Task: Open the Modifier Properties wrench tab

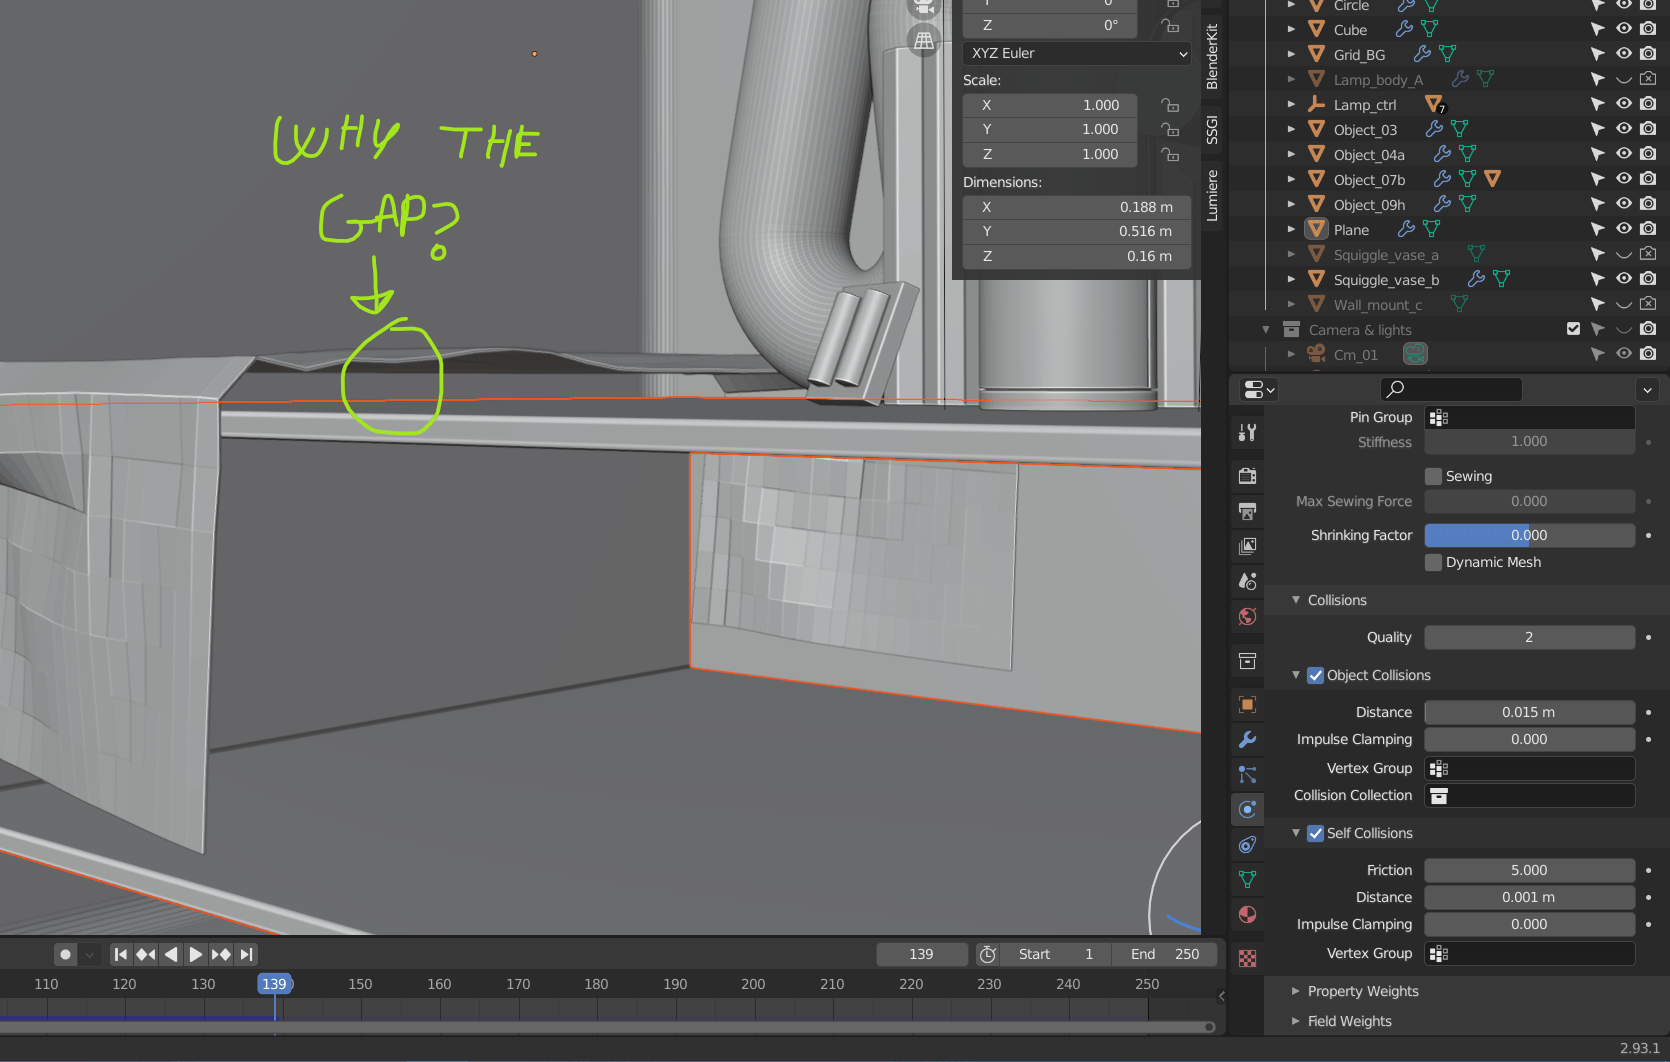Action: pyautogui.click(x=1247, y=740)
